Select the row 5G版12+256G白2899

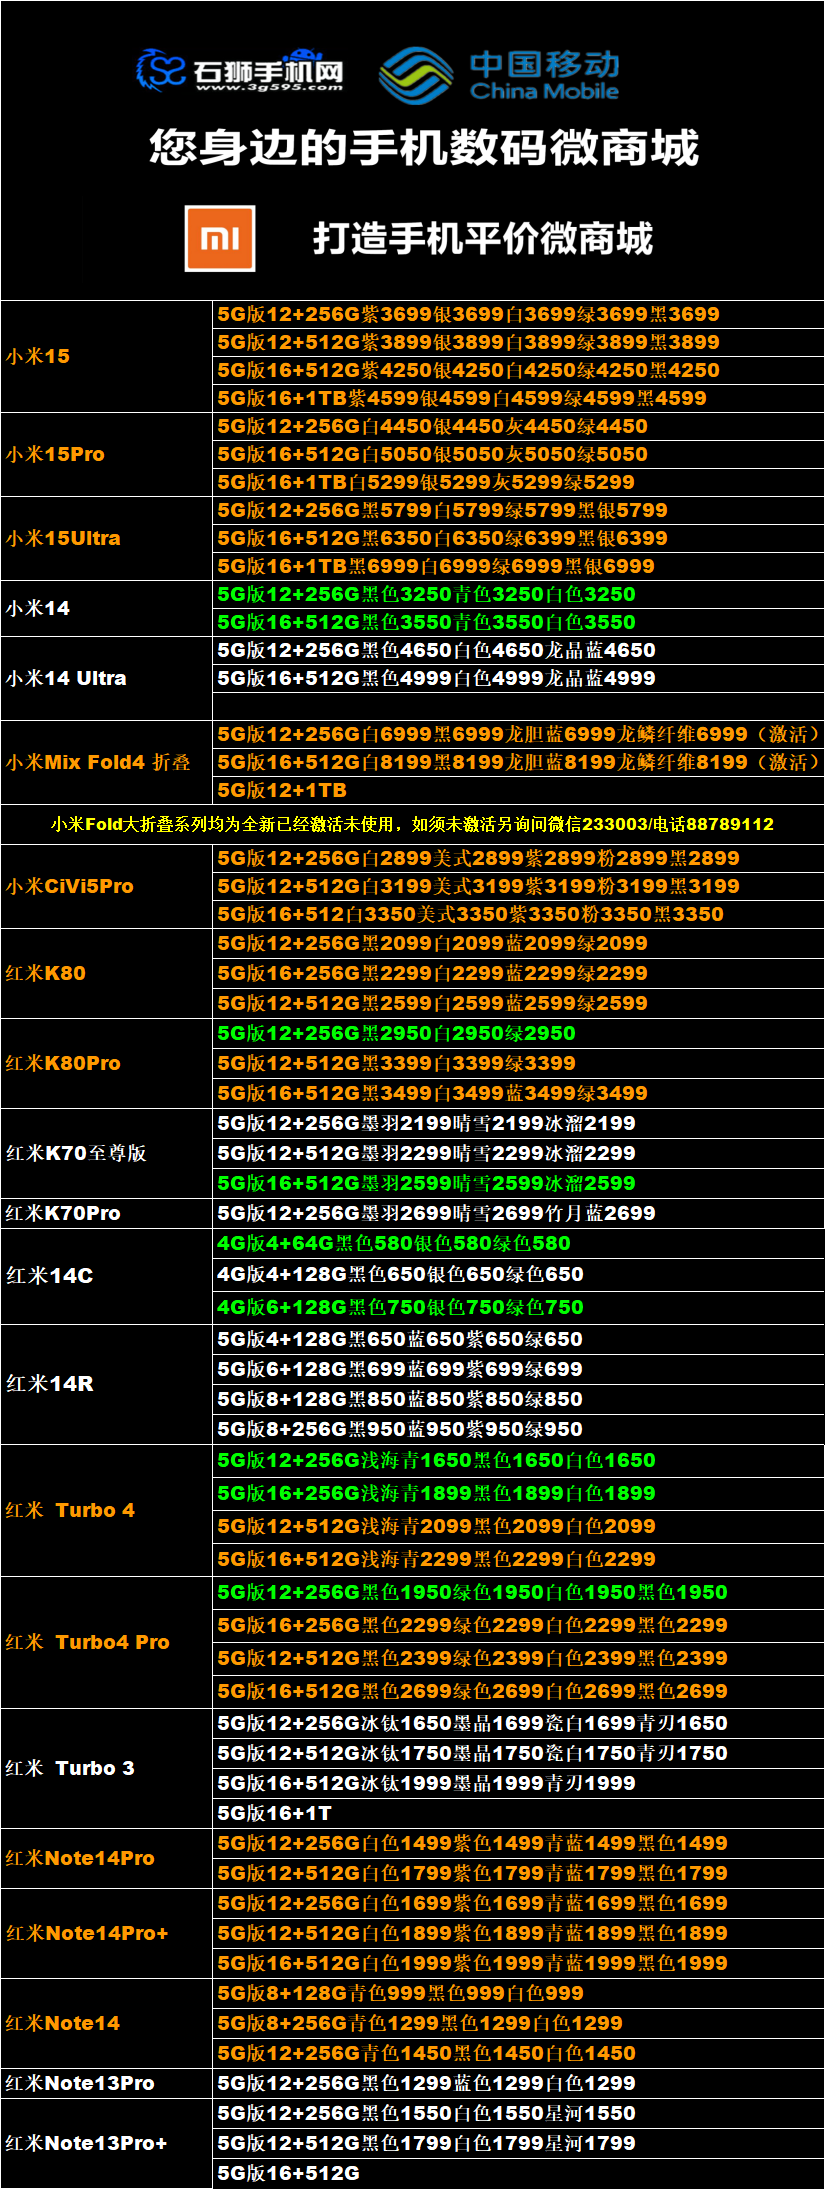tap(519, 858)
